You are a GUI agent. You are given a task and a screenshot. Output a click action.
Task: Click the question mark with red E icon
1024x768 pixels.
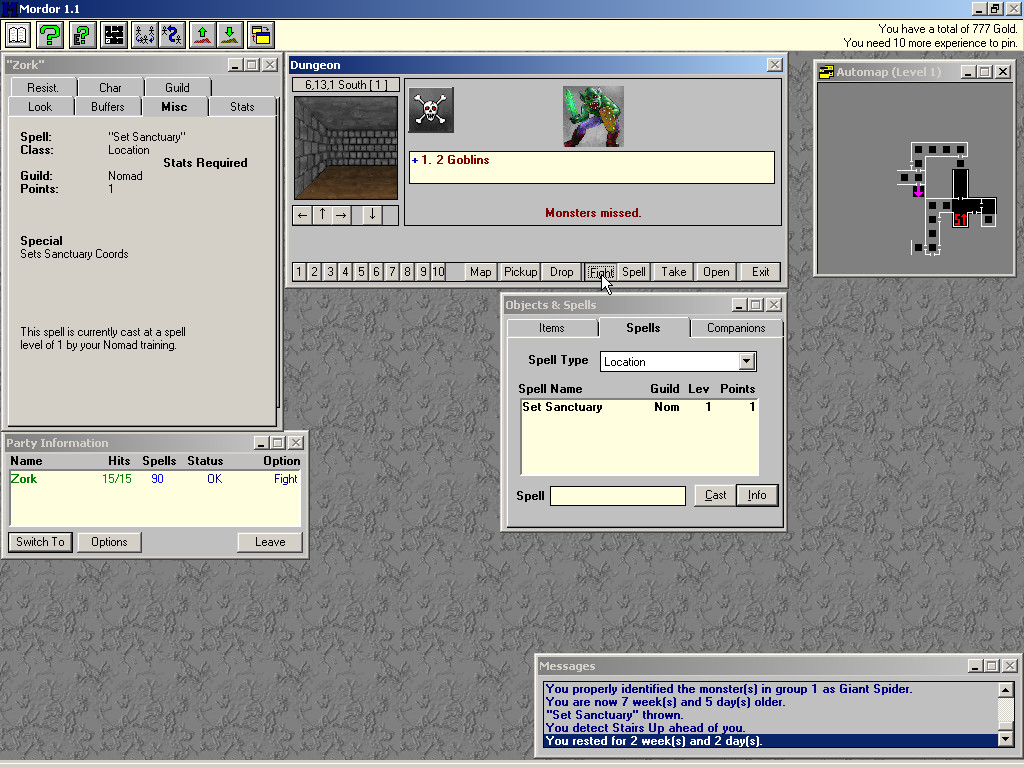82,35
